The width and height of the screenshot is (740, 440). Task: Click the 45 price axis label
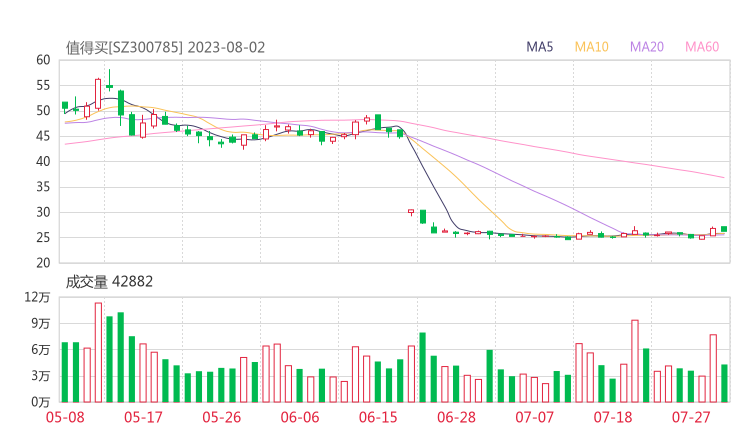43,136
